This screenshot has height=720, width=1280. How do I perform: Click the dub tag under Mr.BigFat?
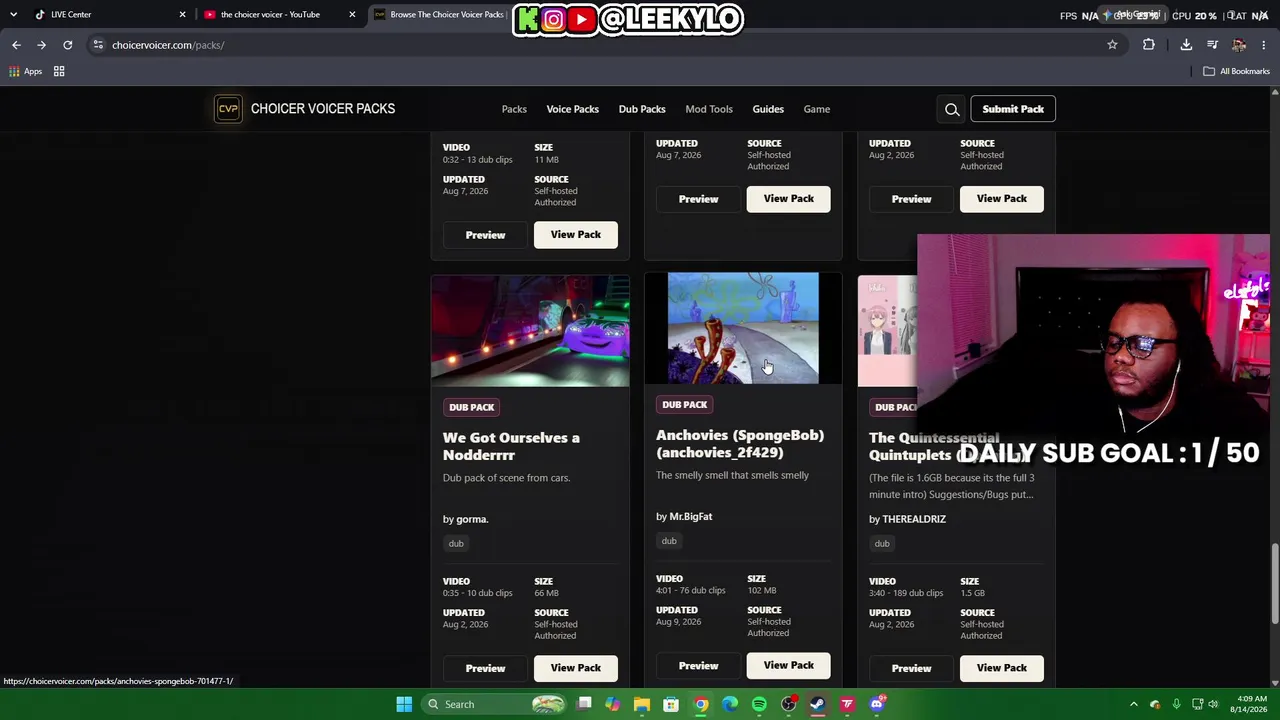pyautogui.click(x=669, y=542)
